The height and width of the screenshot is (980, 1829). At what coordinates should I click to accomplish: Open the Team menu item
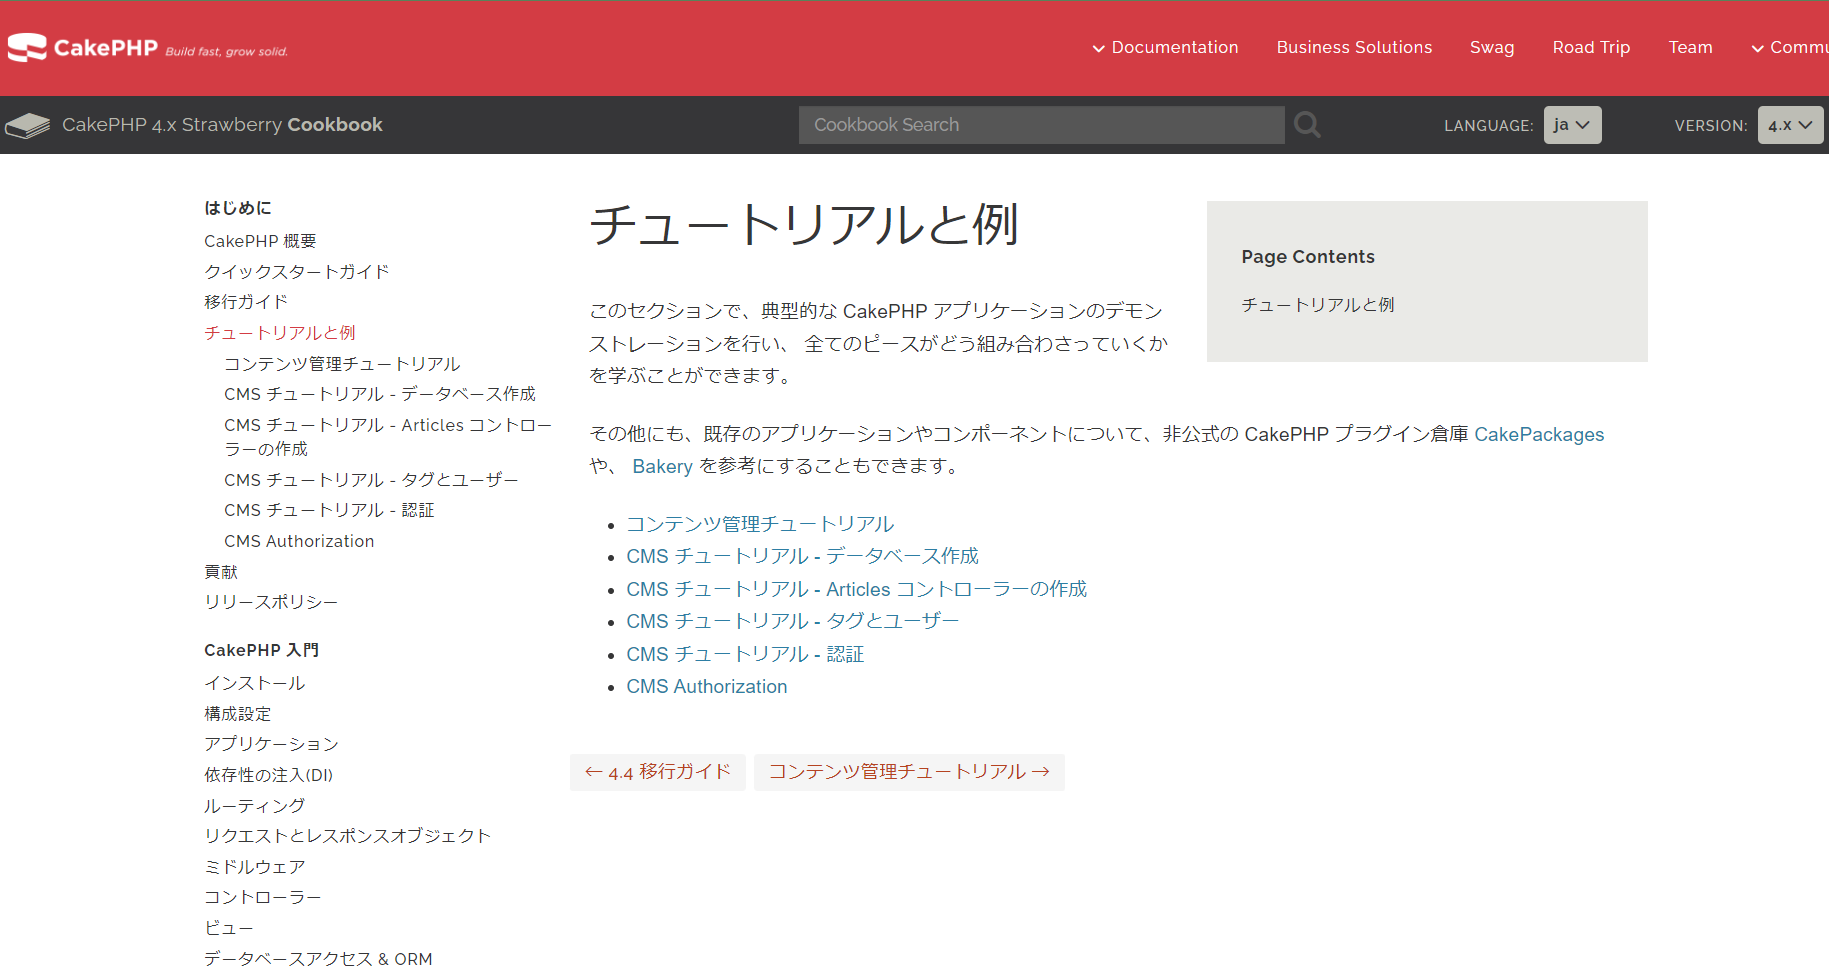[x=1690, y=47]
